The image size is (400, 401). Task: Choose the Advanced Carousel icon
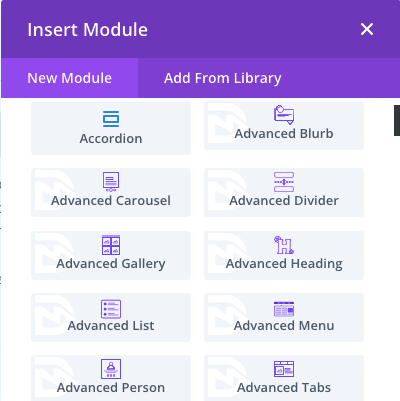click(x=111, y=182)
